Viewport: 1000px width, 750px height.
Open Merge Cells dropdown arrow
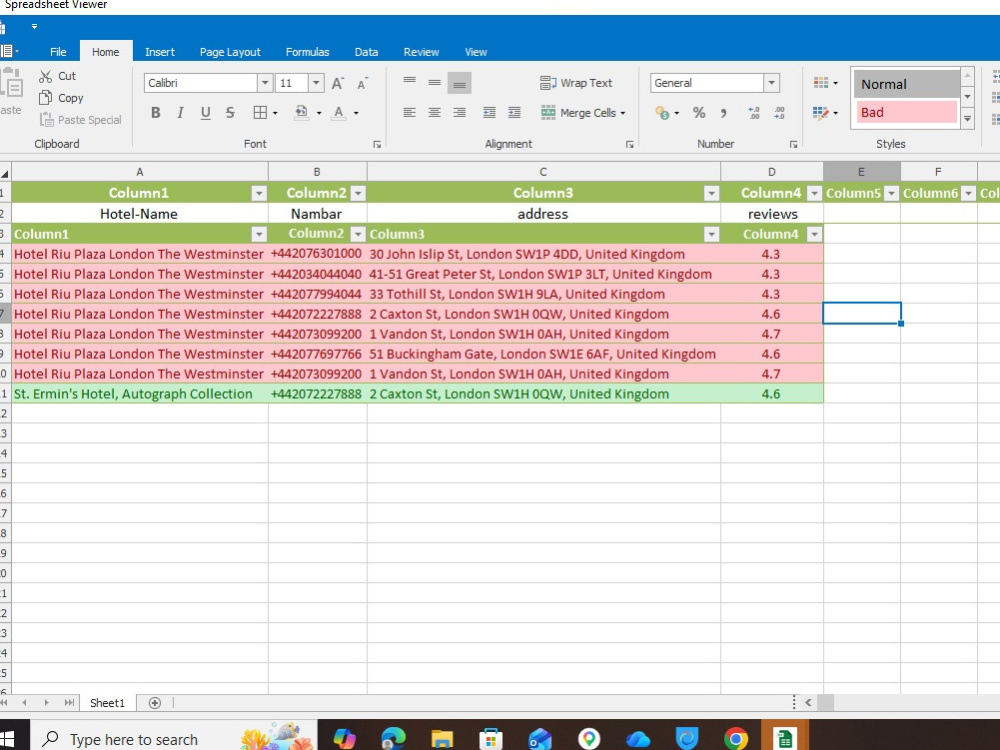[x=622, y=114]
